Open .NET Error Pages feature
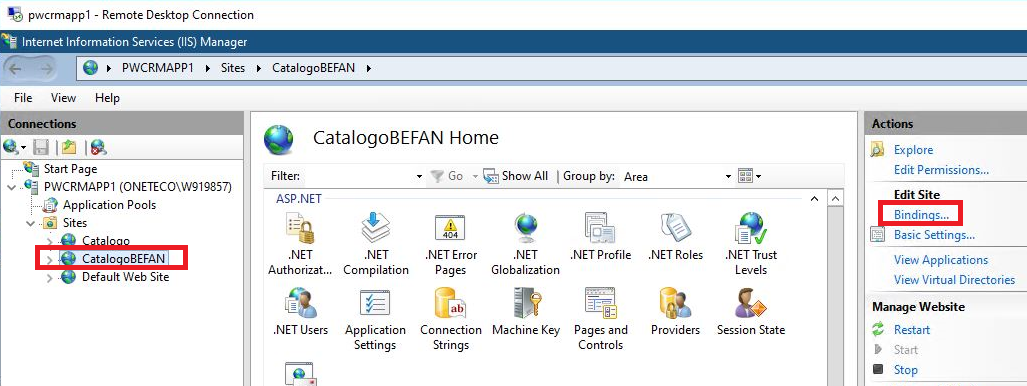Image resolution: width=1027 pixels, height=386 pixels. tap(451, 244)
